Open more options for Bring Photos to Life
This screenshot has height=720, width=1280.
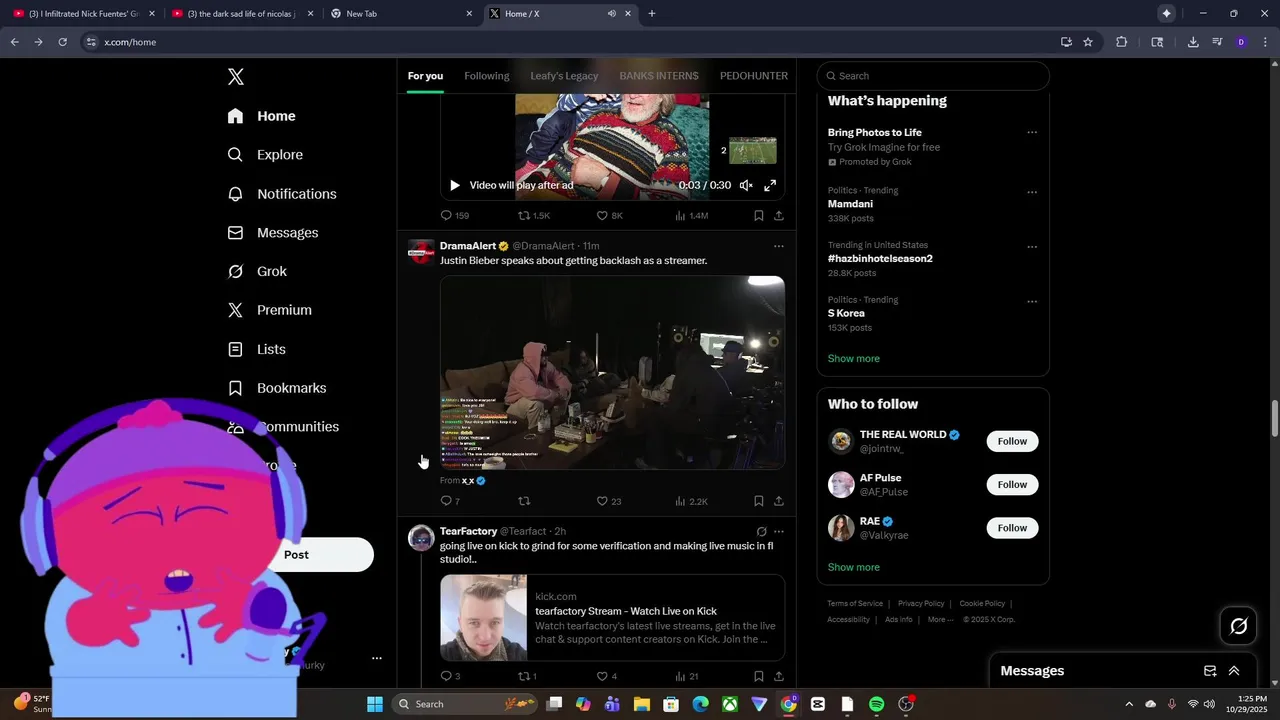coord(1032,133)
